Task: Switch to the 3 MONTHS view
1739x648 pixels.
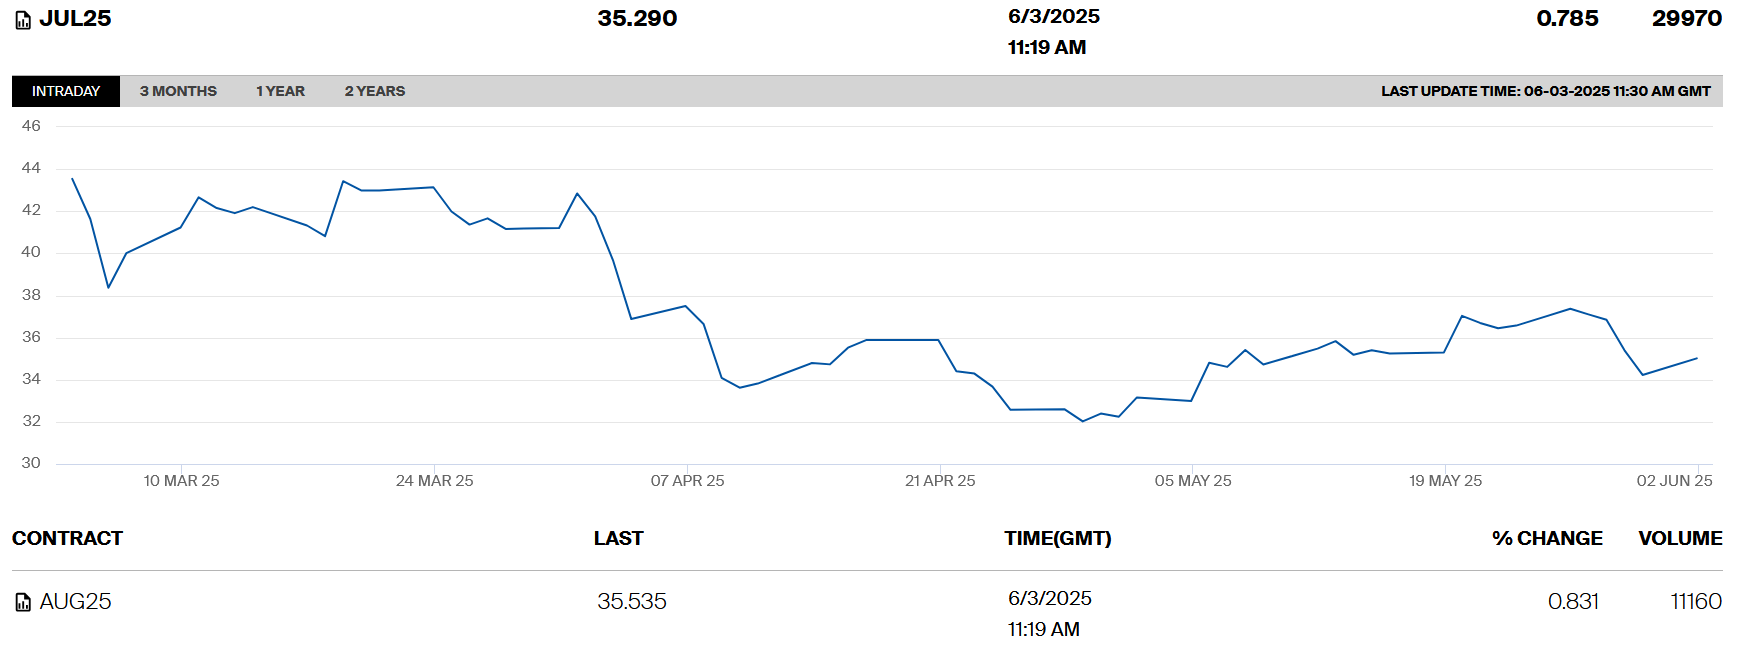Action: click(178, 91)
